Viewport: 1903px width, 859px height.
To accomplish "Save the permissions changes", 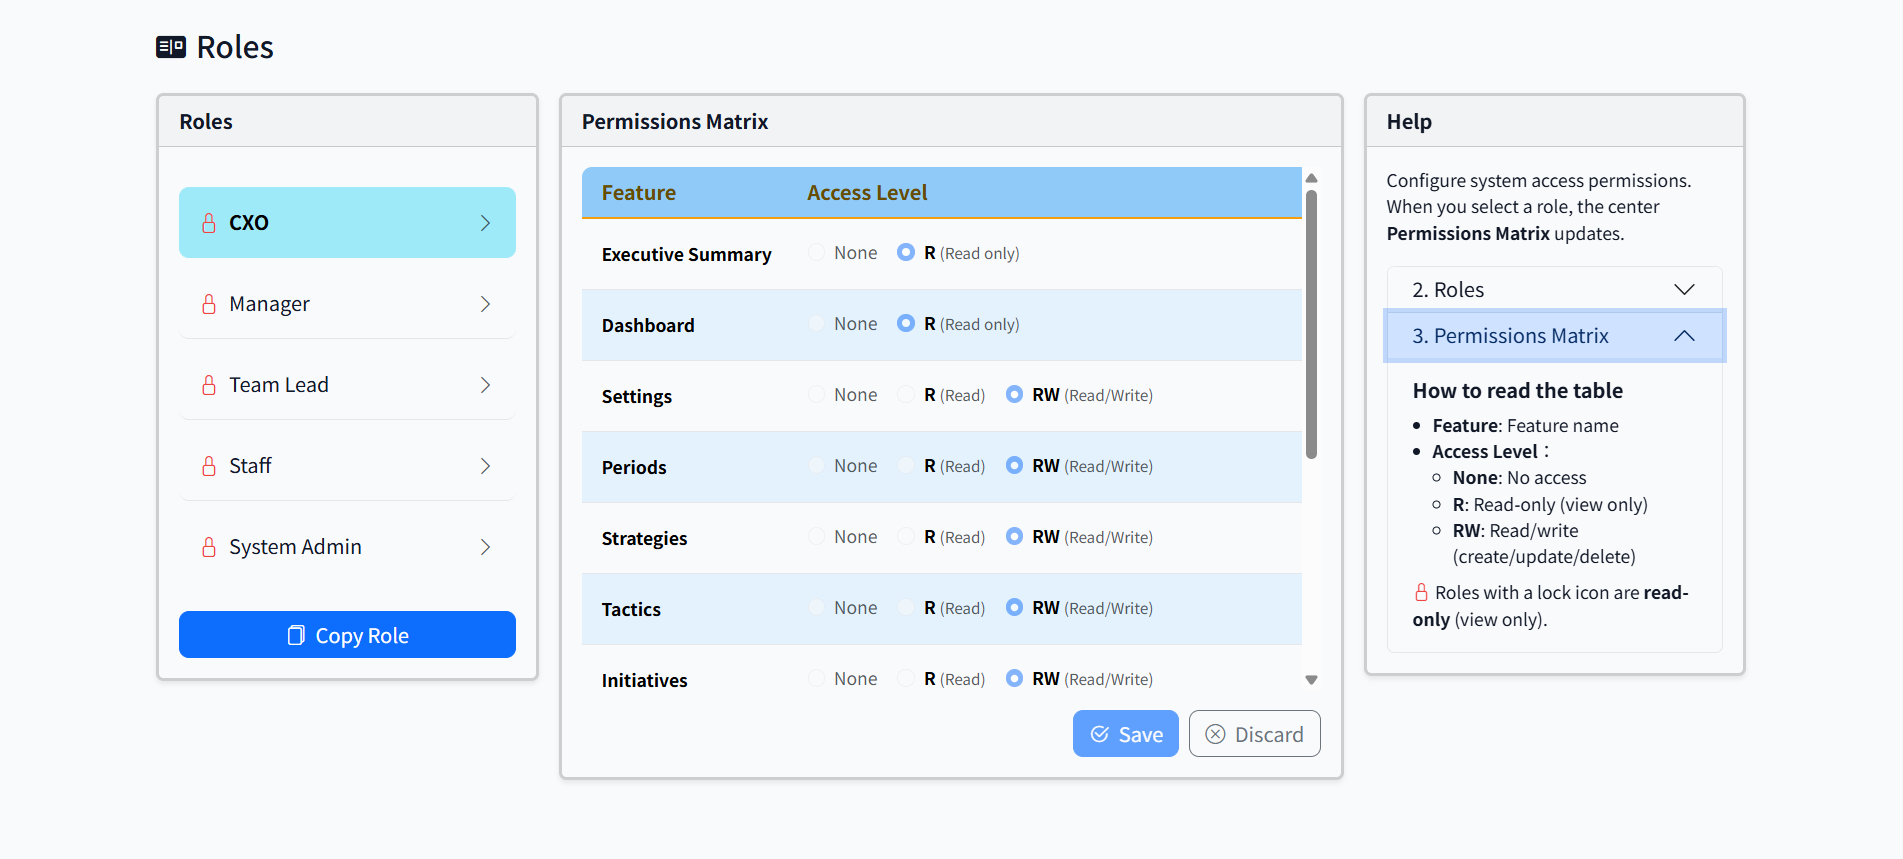I will pos(1125,733).
